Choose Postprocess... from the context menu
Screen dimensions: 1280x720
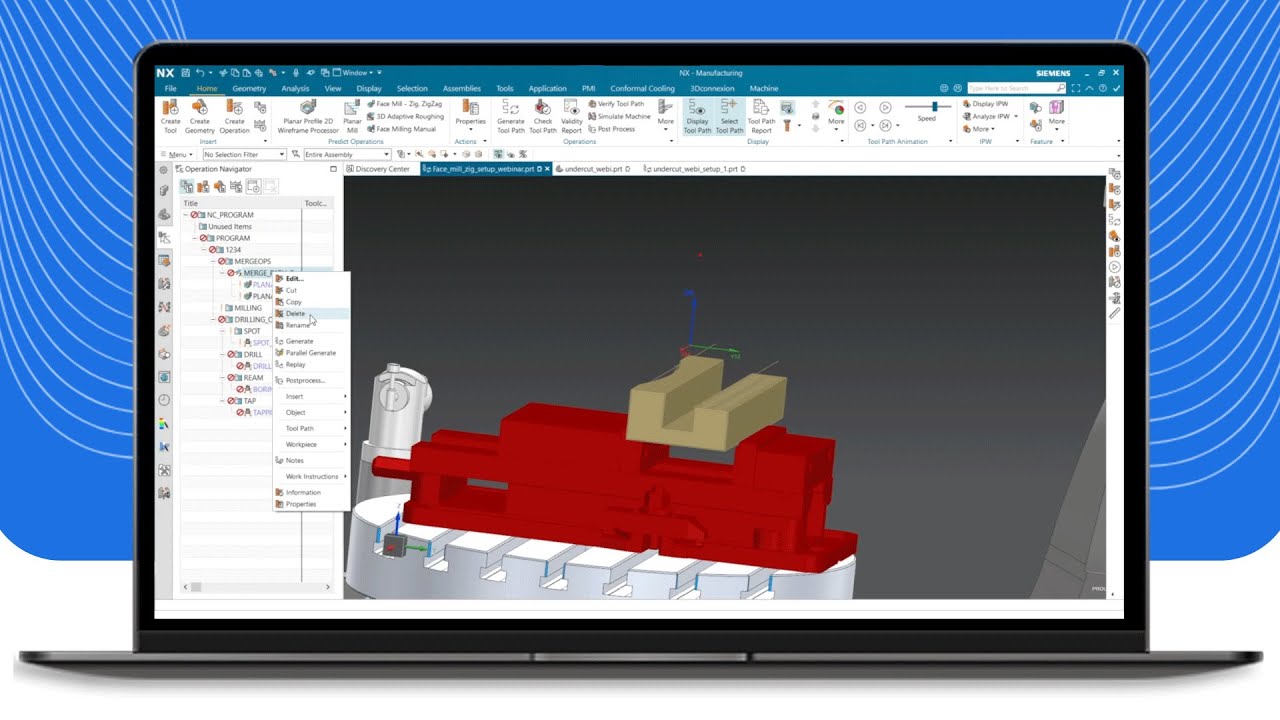coord(312,381)
